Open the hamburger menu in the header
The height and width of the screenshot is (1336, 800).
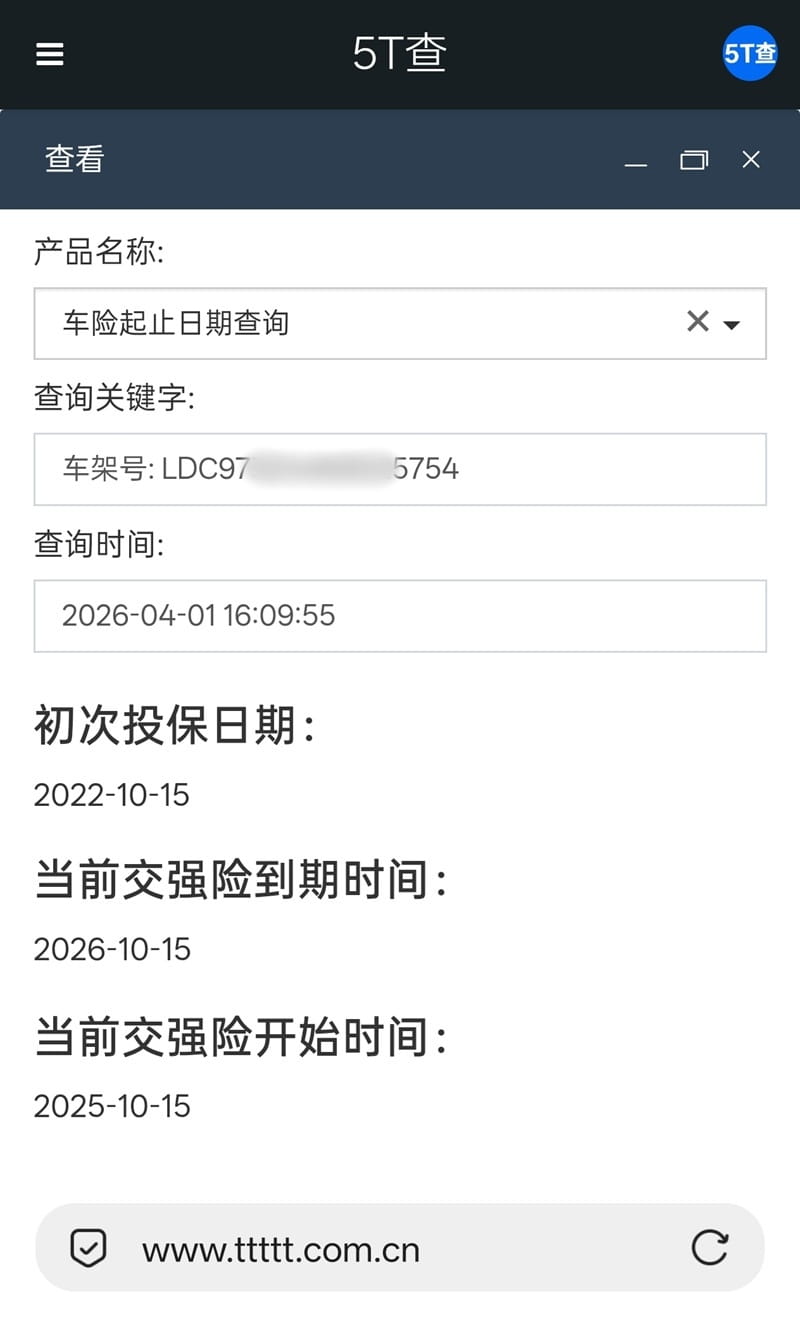click(x=50, y=54)
